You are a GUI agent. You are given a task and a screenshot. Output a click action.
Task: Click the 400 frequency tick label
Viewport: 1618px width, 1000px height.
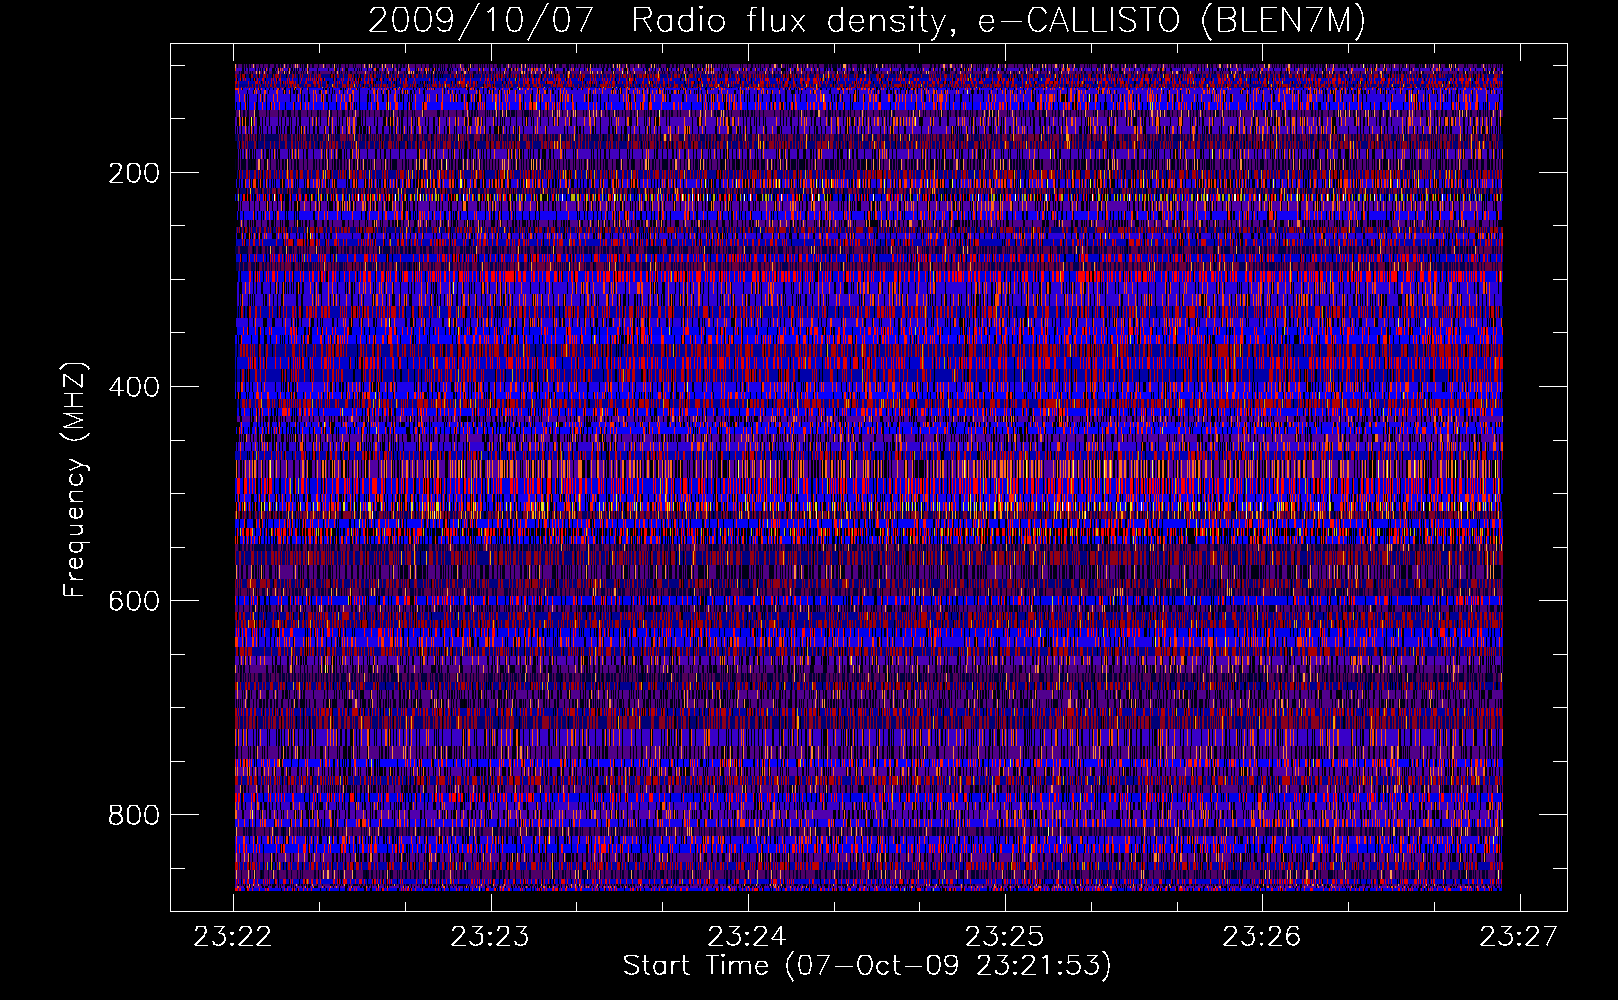tap(133, 387)
